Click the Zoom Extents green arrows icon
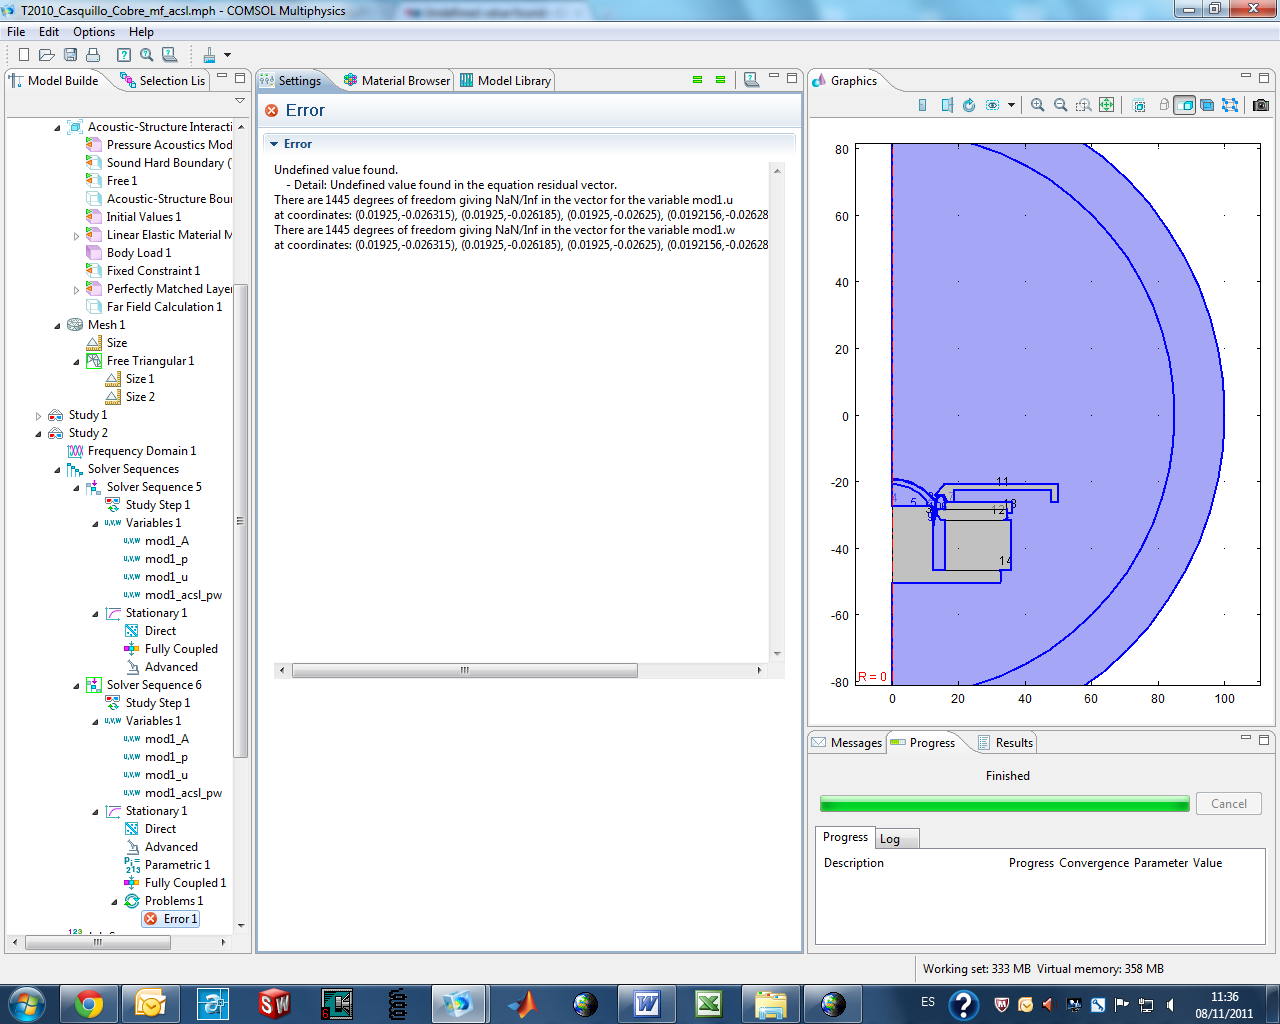1280x1024 pixels. click(1106, 105)
